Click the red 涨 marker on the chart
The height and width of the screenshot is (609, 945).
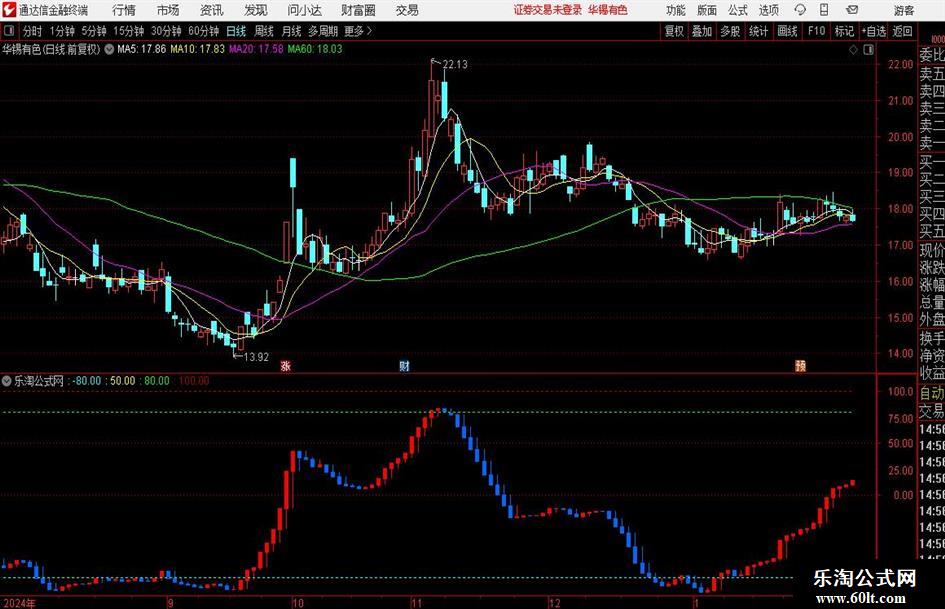click(x=286, y=365)
